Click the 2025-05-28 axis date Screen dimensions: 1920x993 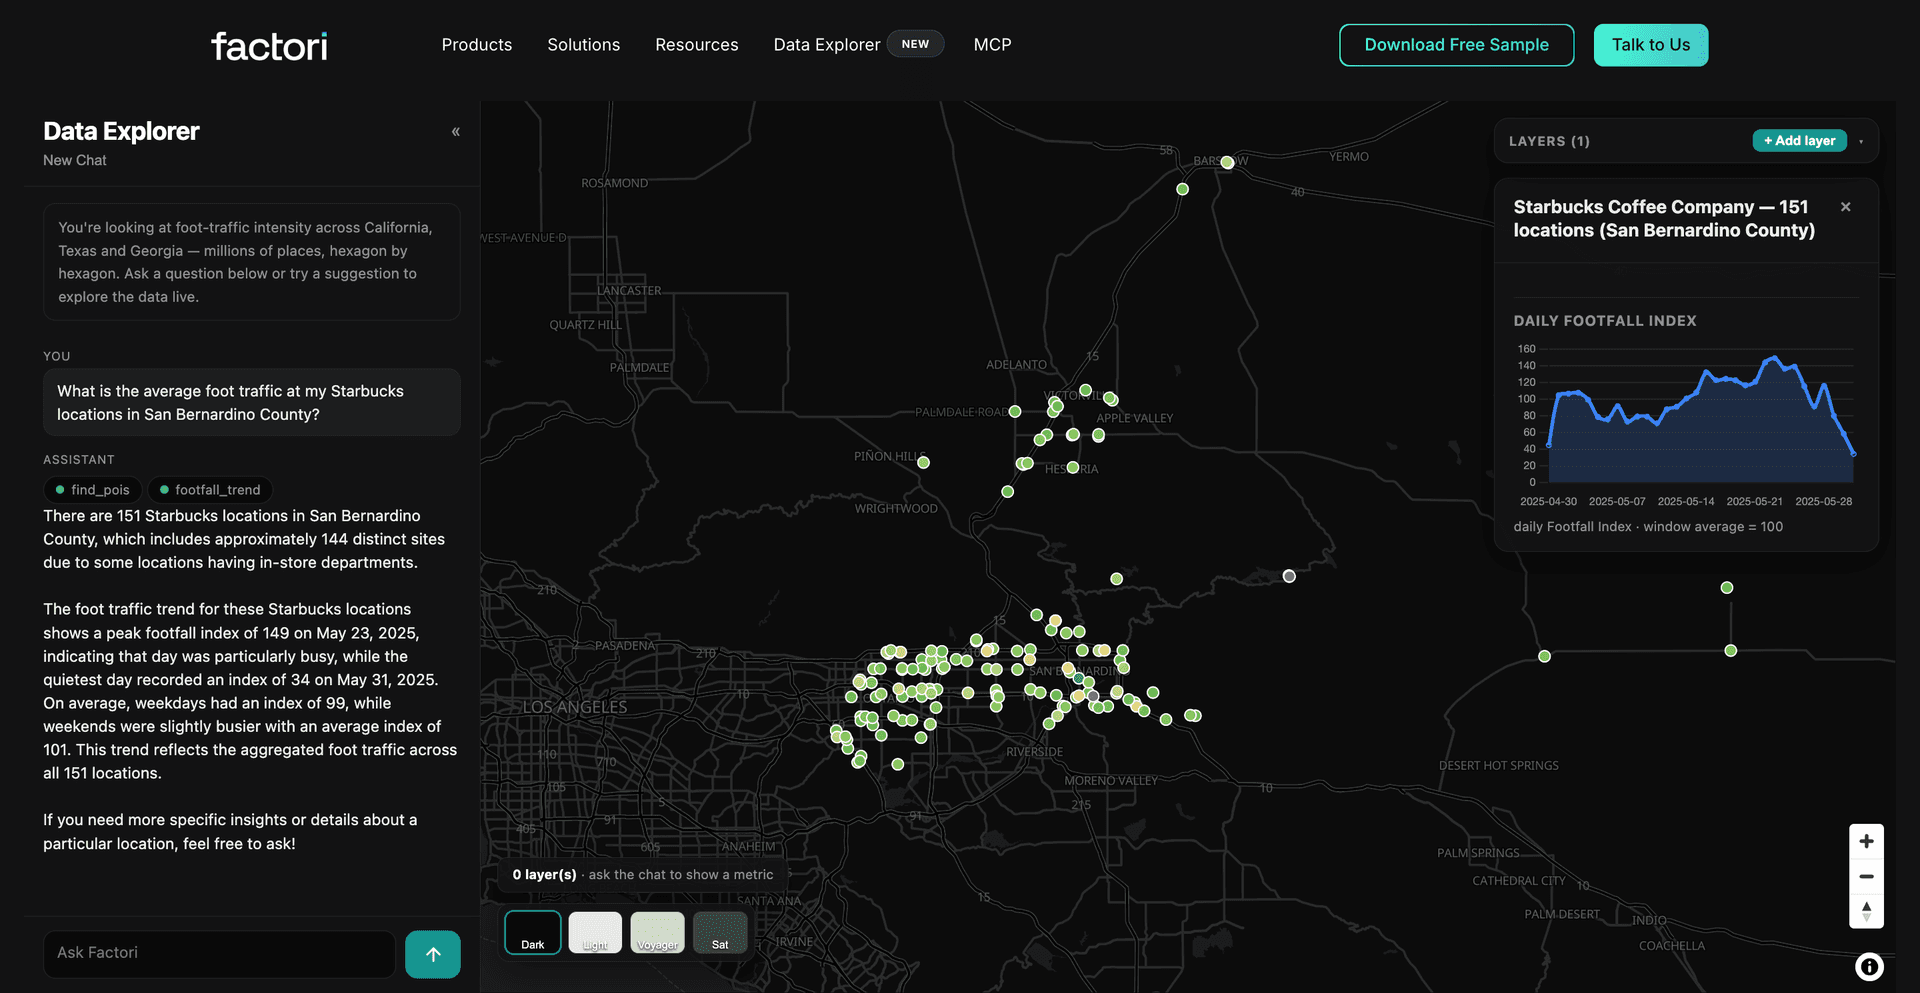tap(1823, 502)
